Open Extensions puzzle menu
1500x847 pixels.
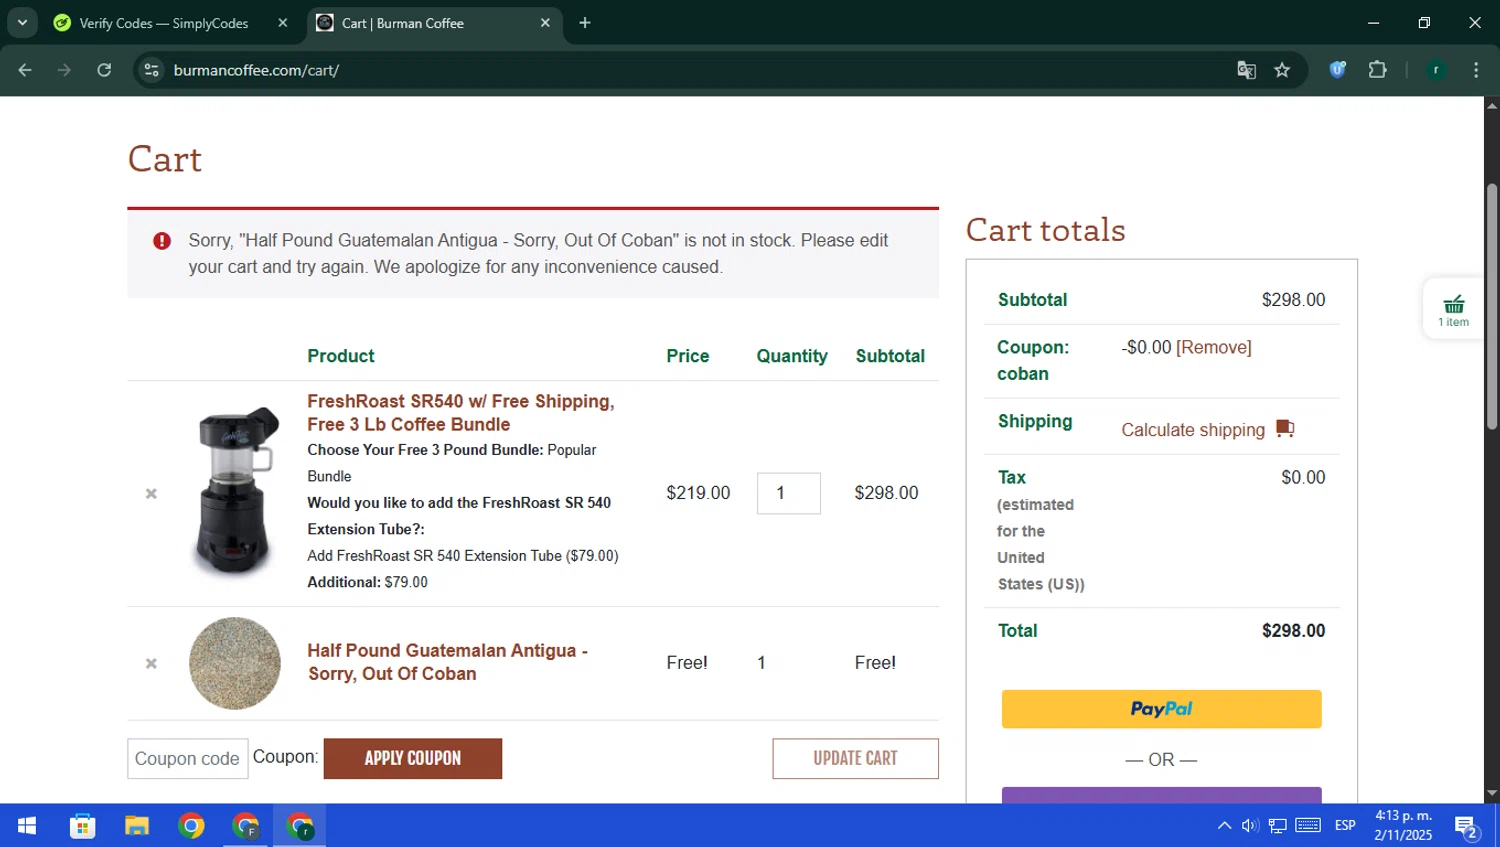point(1377,70)
